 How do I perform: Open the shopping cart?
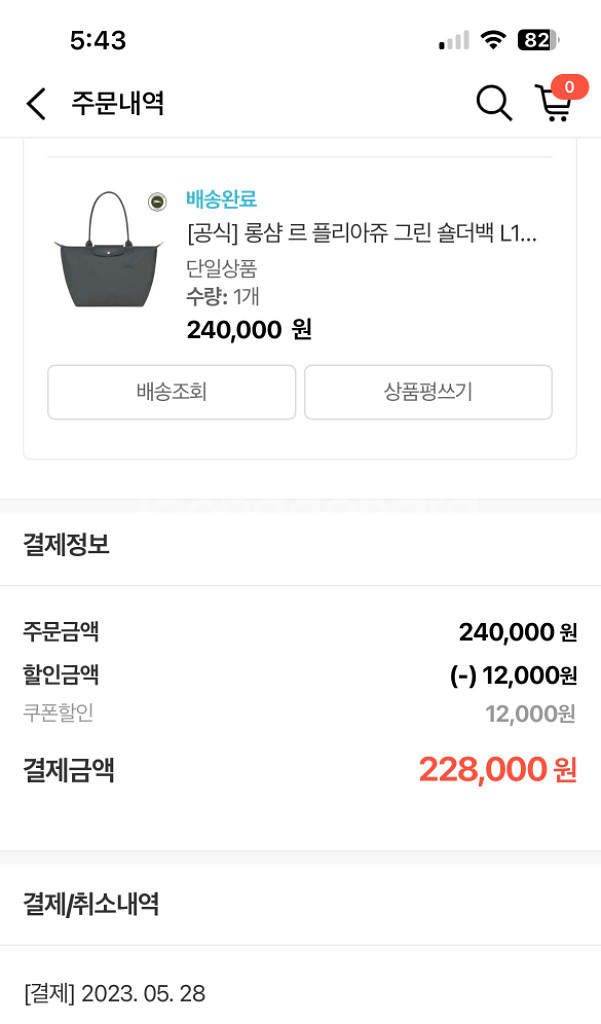553,104
